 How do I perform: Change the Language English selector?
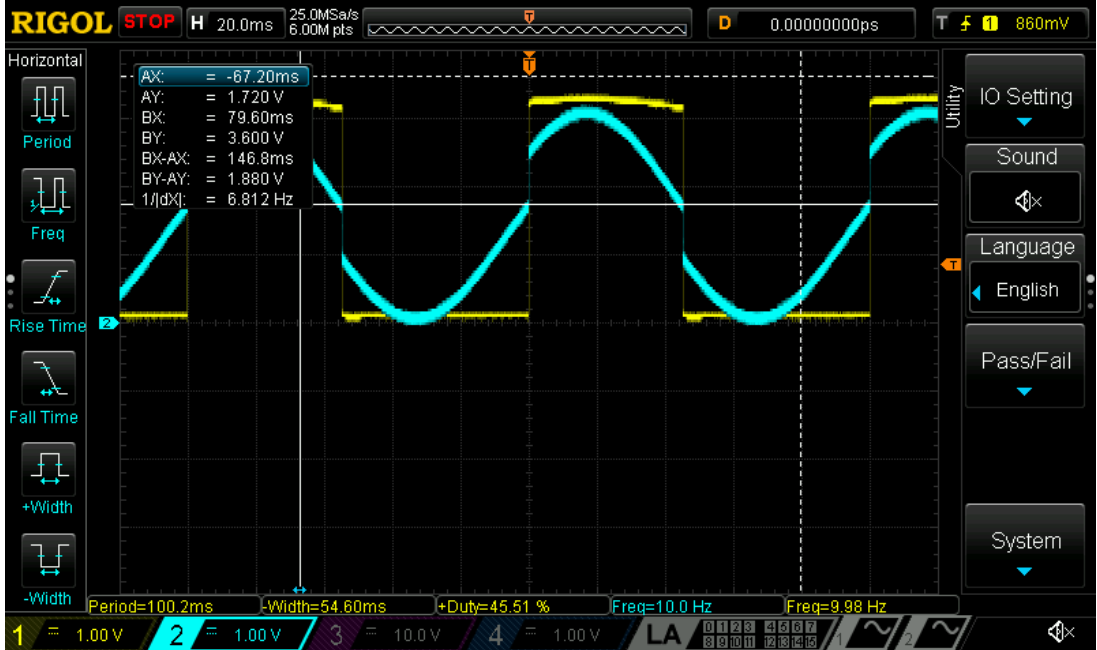coord(1026,289)
